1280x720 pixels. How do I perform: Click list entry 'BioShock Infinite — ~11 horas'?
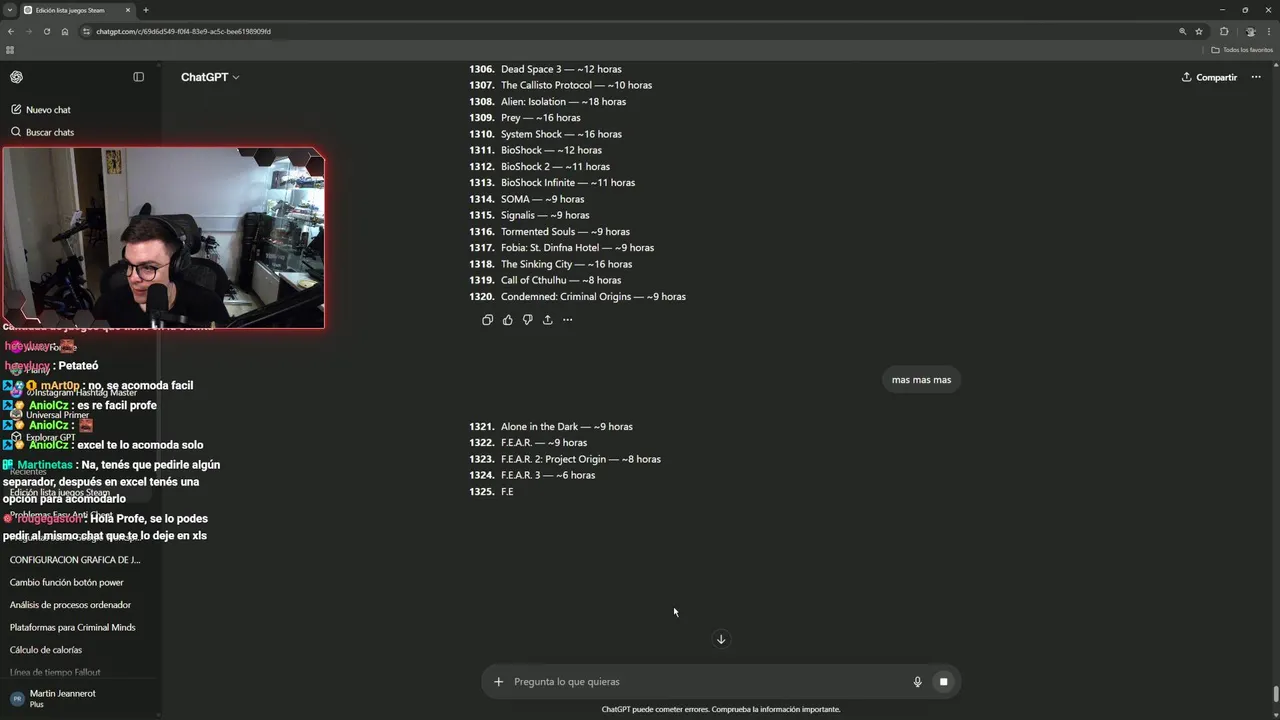point(568,183)
